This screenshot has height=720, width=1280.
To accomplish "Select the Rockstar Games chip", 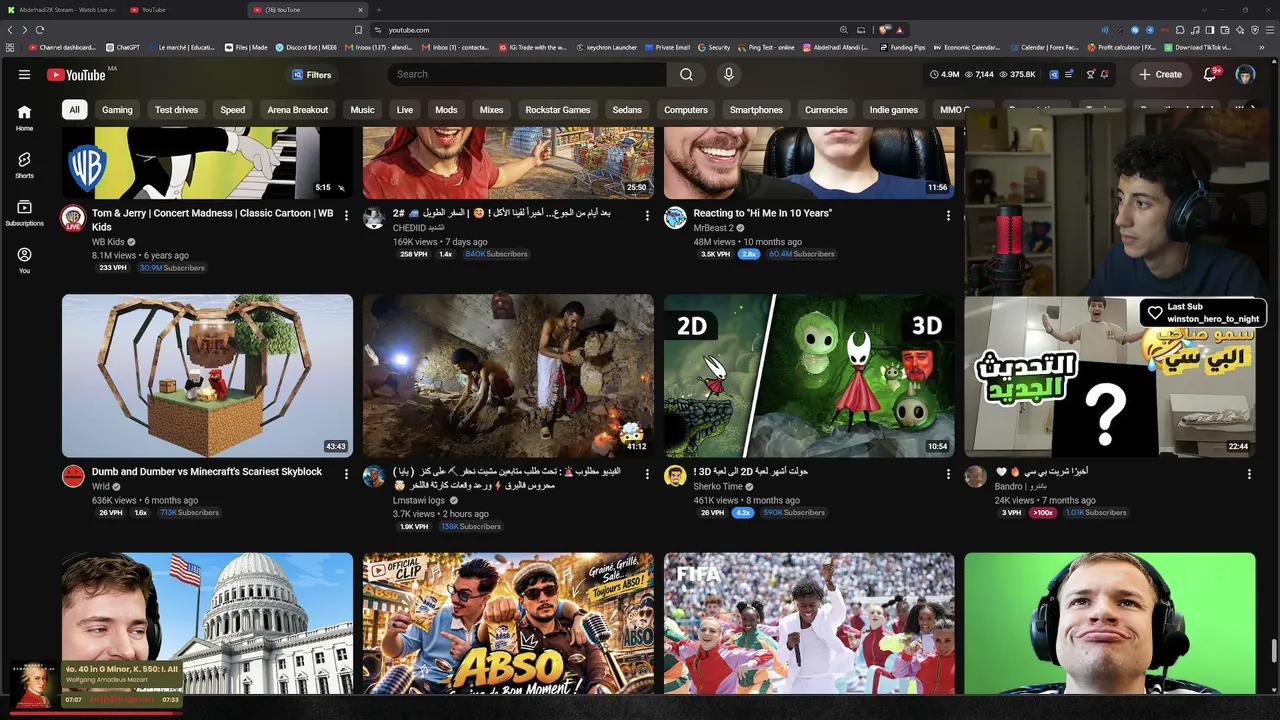I will (558, 110).
